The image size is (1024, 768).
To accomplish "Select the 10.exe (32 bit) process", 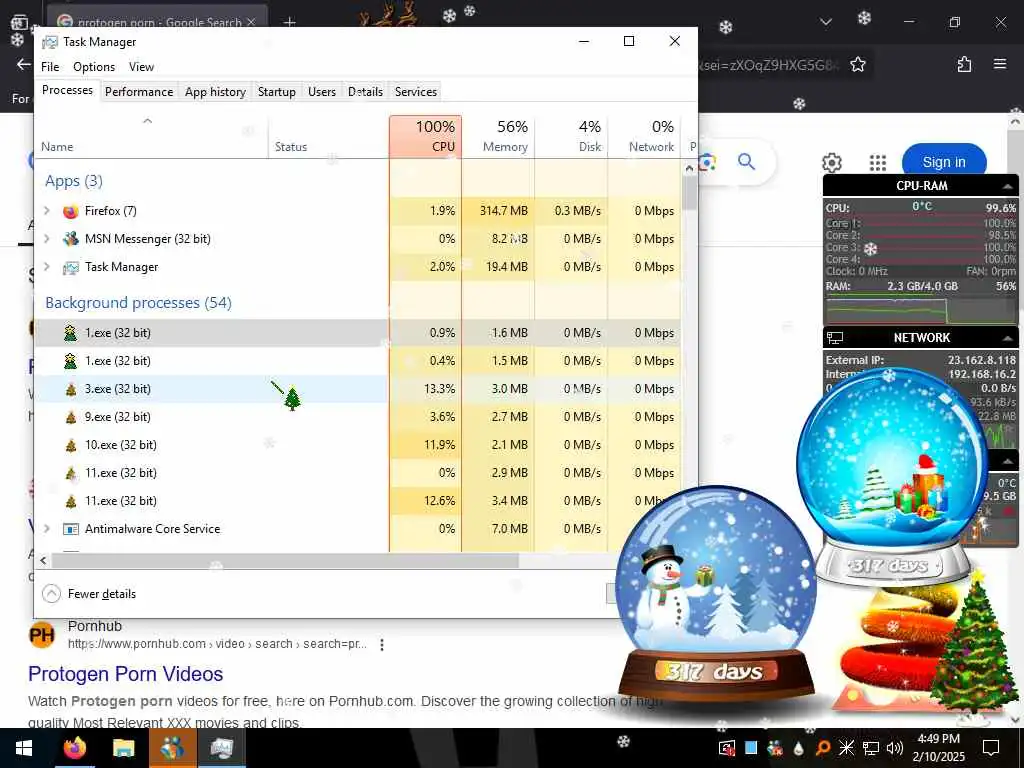I will click(357, 445).
